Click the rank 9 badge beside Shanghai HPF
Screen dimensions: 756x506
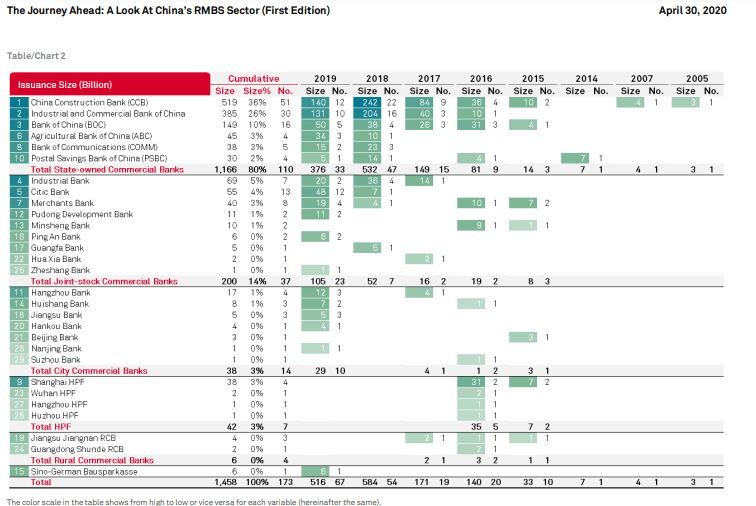[x=18, y=382]
